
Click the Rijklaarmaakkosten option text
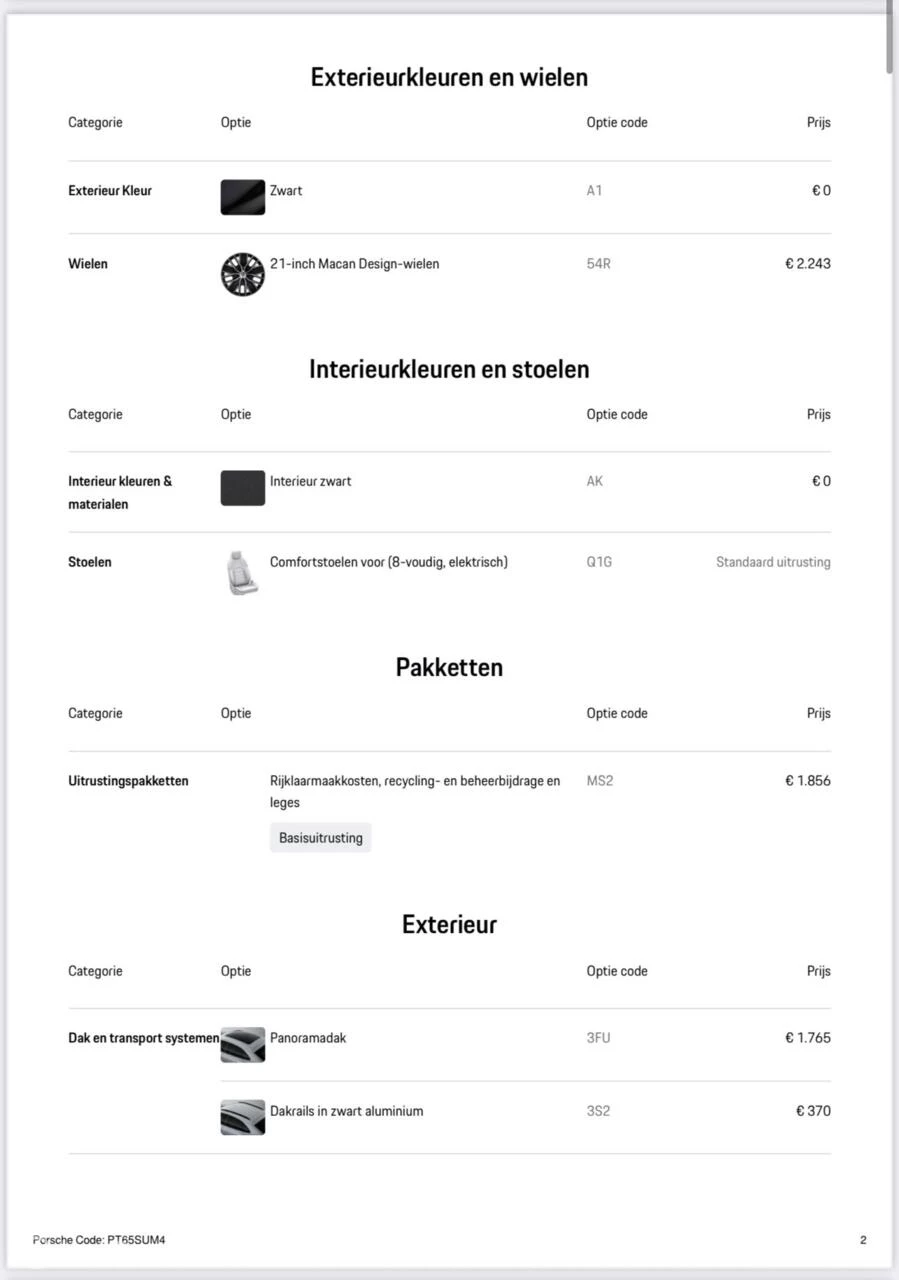414,781
